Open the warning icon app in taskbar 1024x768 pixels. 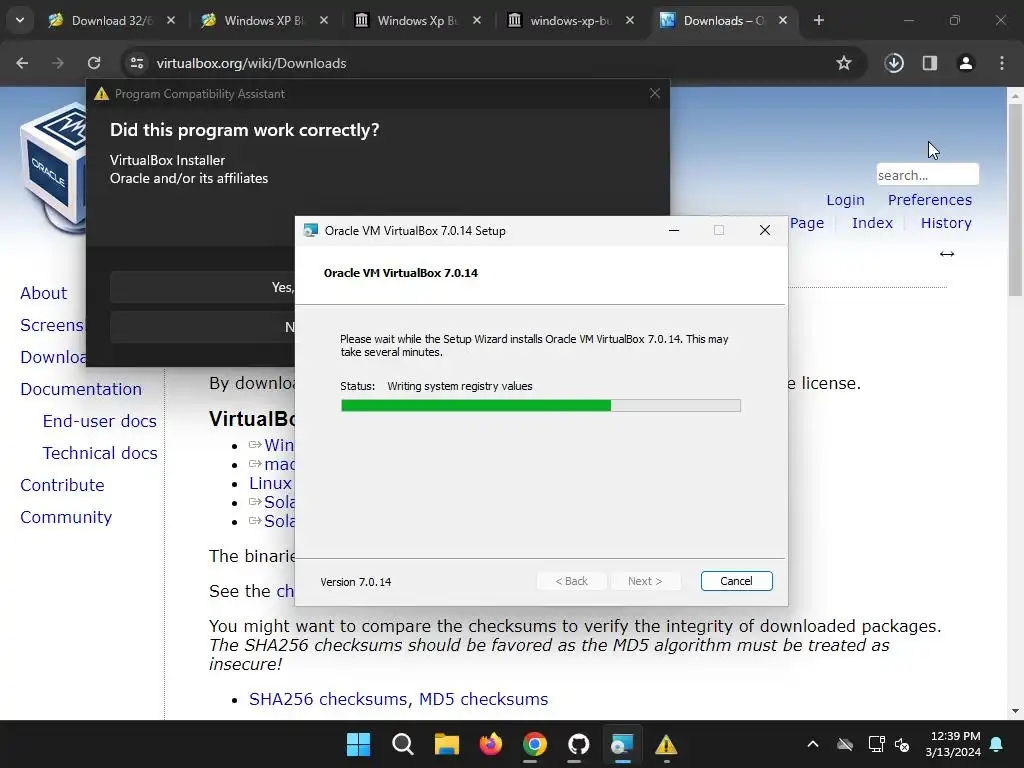tap(665, 744)
